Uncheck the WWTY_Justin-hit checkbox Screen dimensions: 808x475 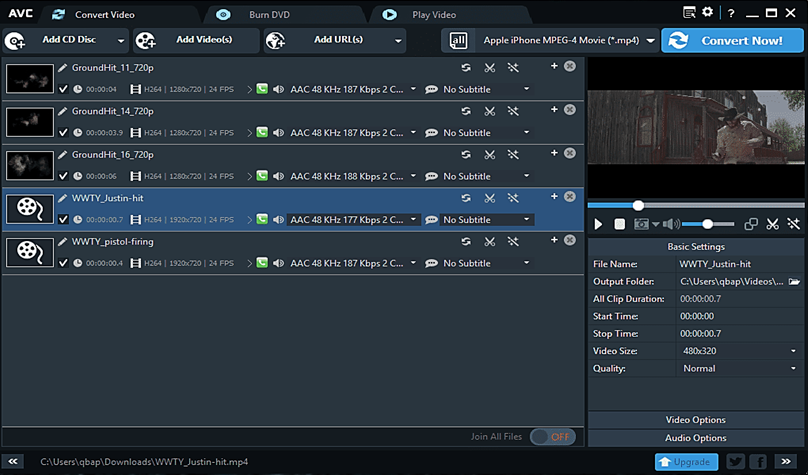63,219
